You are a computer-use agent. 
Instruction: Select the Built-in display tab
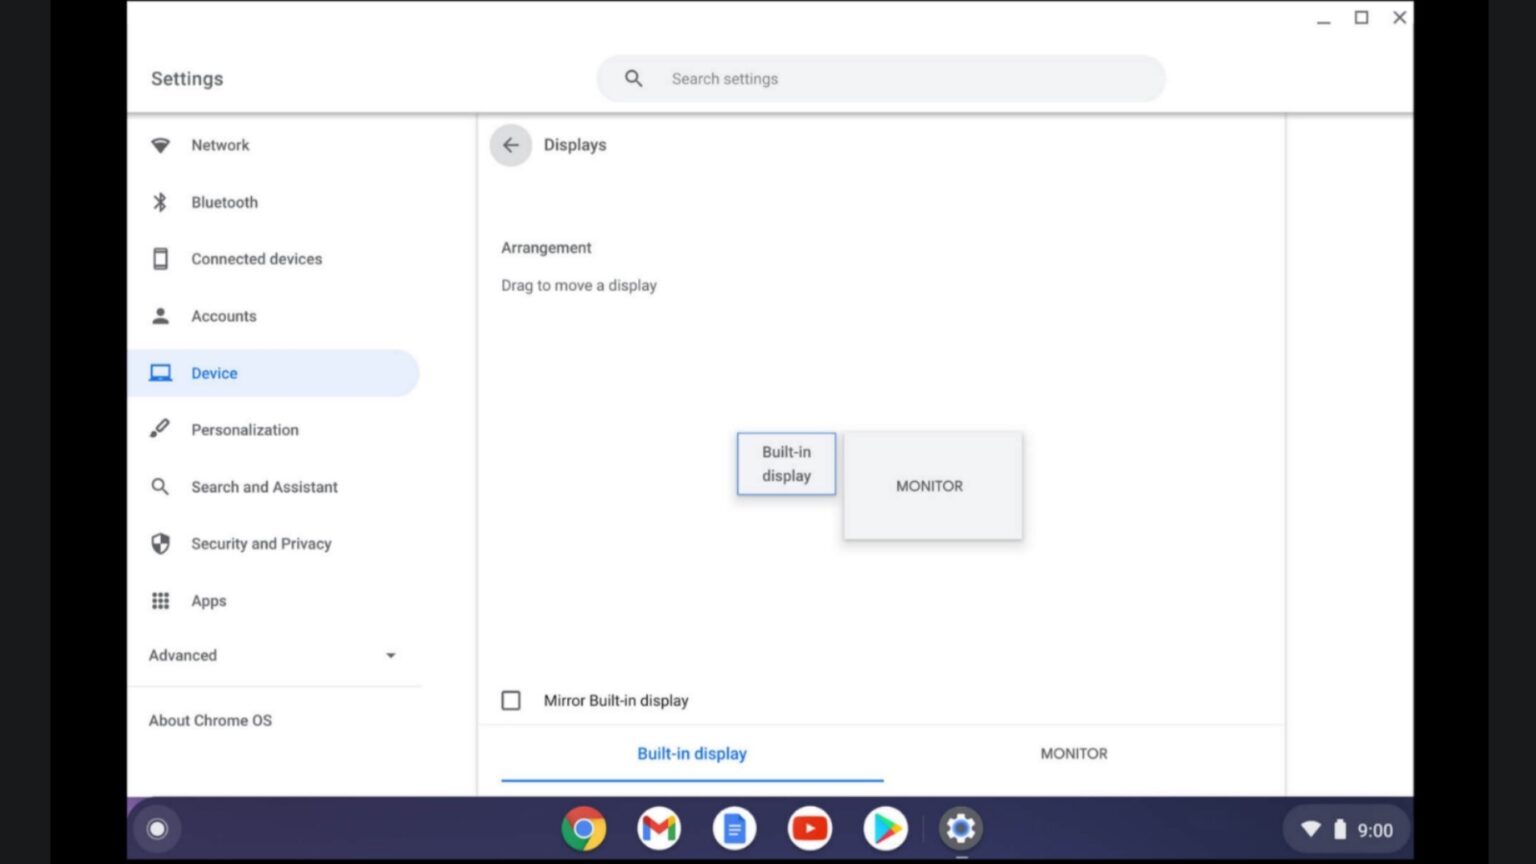pos(692,753)
